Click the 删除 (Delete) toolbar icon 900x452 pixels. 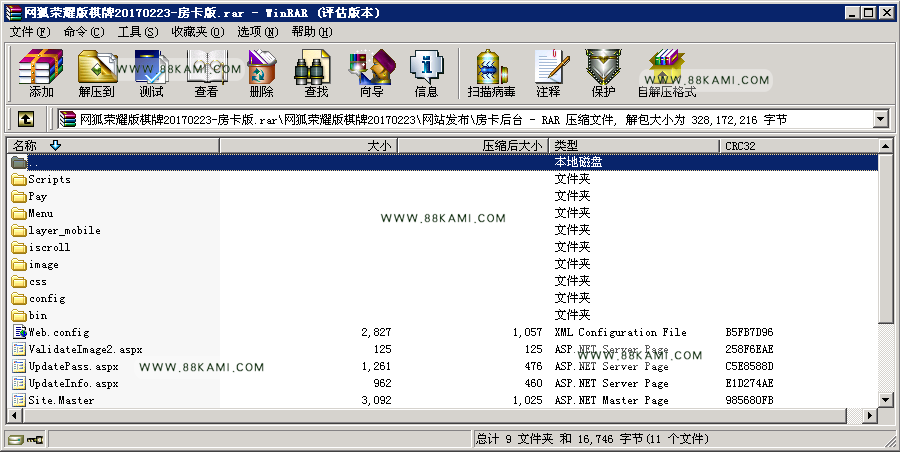pos(261,73)
